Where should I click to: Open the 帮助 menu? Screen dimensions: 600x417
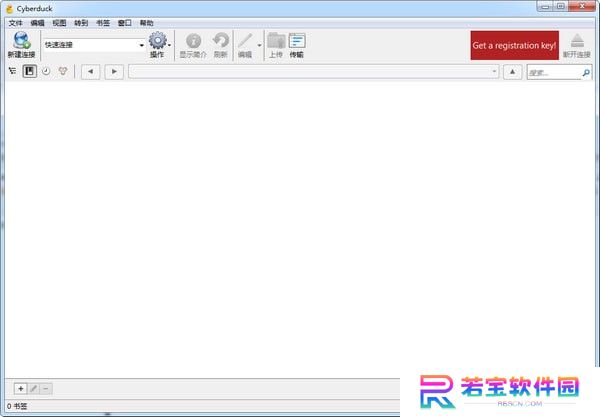147,23
